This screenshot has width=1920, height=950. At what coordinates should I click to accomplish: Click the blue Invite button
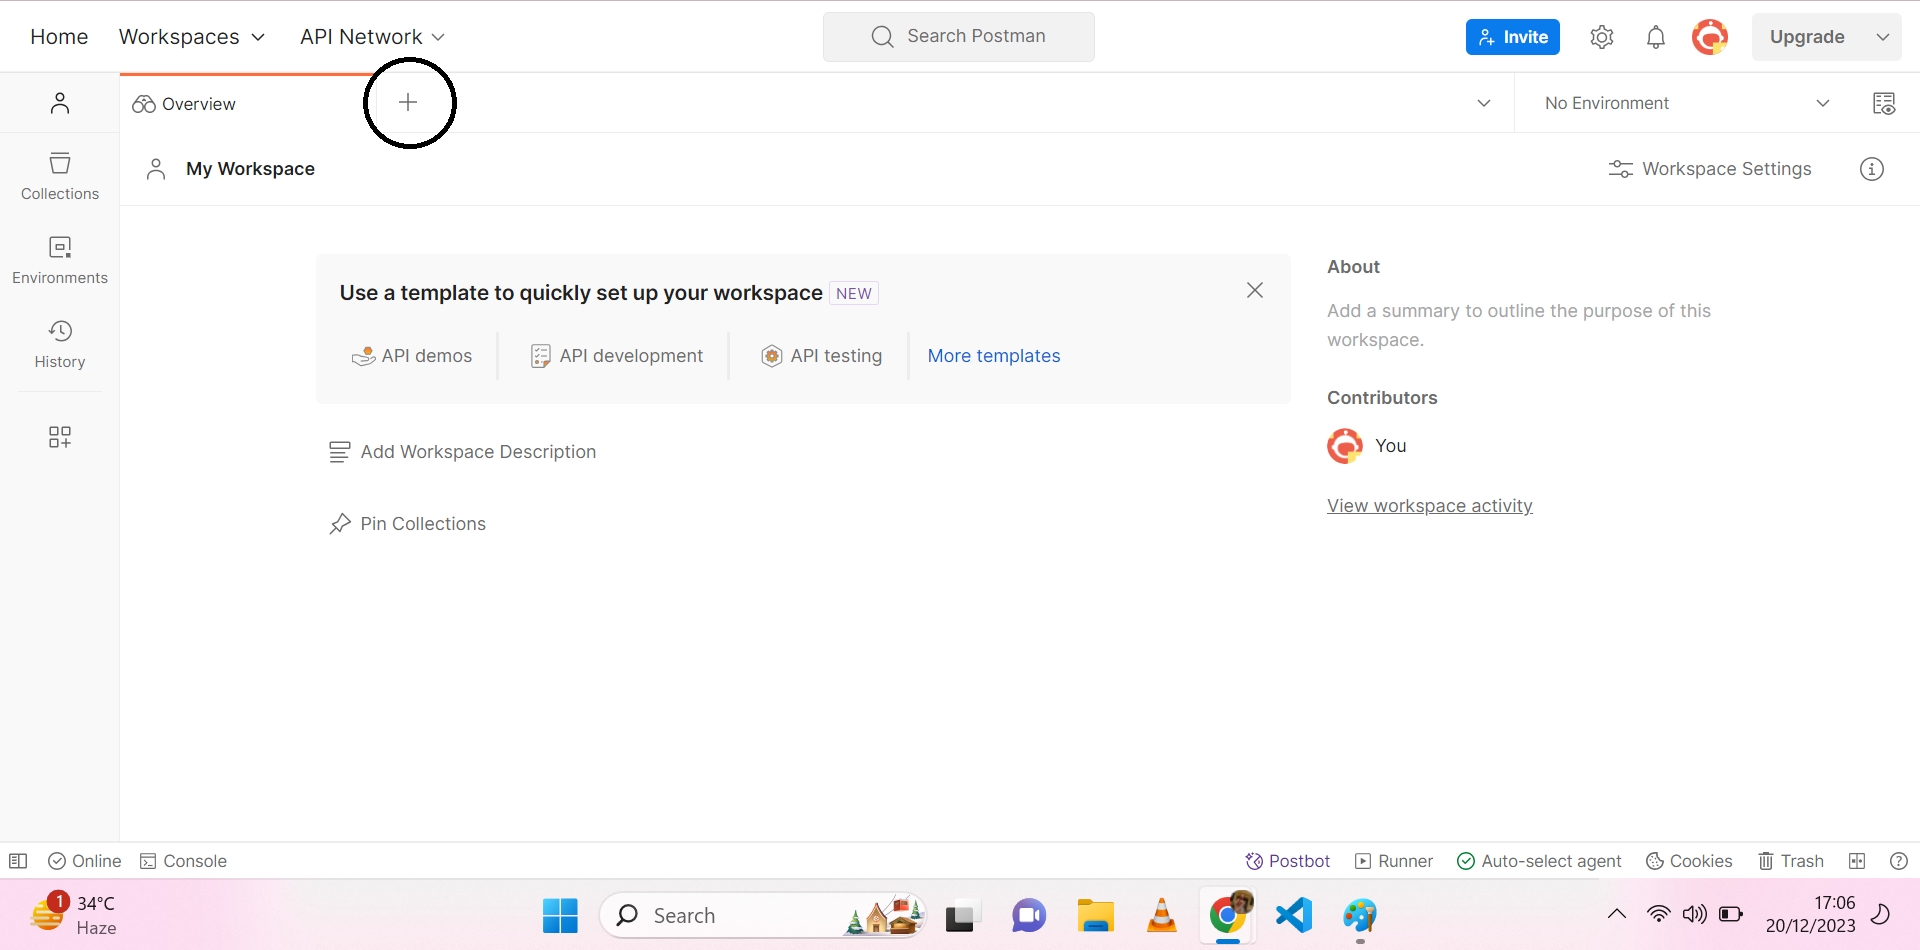1512,37
